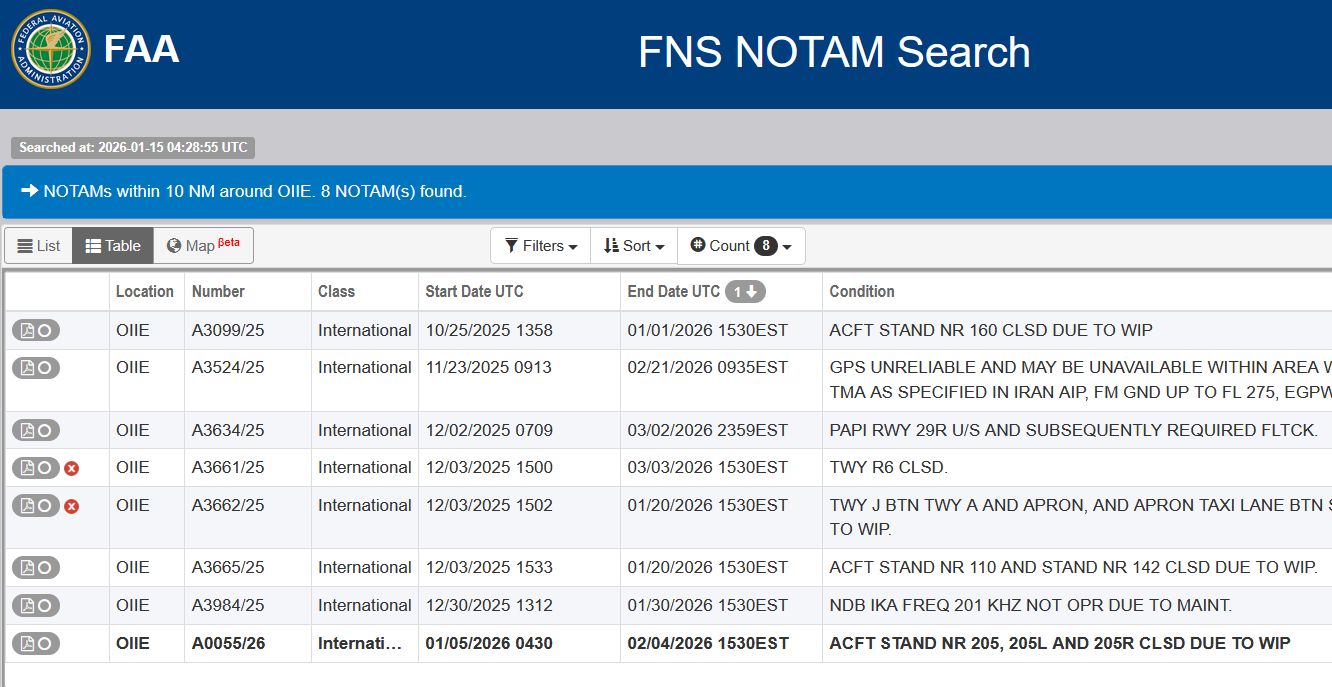
Task: Open the PDF icon for NOTAM A3662/25
Action: click(27, 506)
